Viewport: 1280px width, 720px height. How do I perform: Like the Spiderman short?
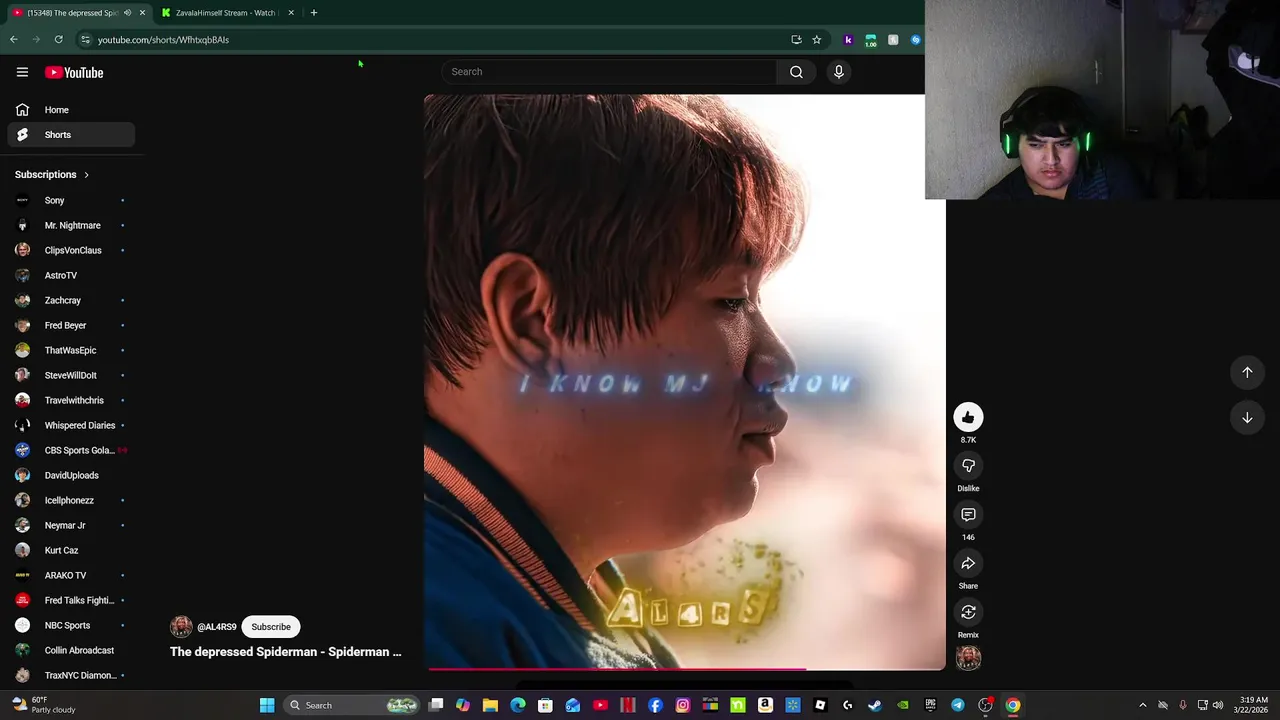(x=968, y=417)
